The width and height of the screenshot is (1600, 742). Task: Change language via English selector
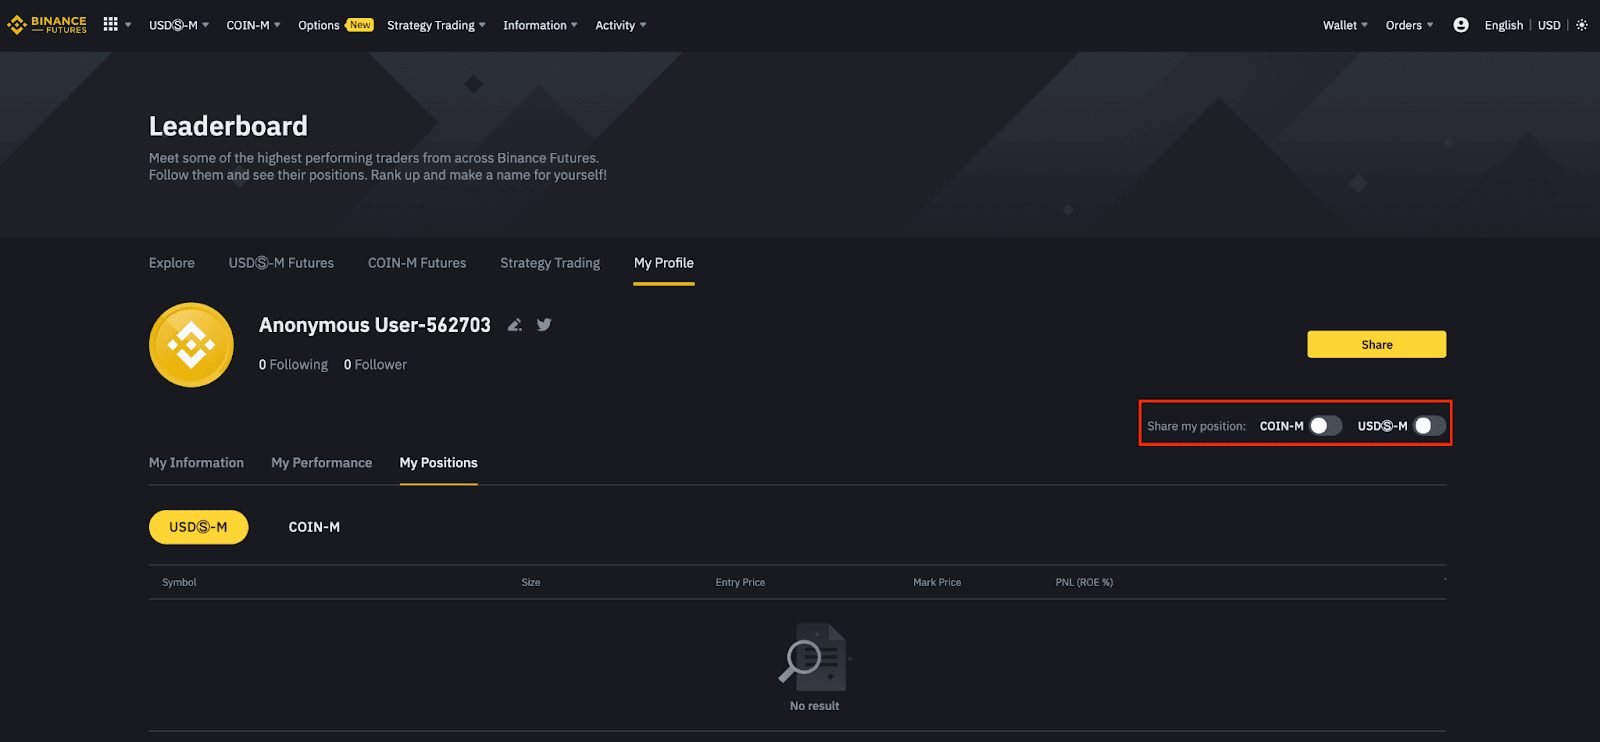click(x=1503, y=25)
